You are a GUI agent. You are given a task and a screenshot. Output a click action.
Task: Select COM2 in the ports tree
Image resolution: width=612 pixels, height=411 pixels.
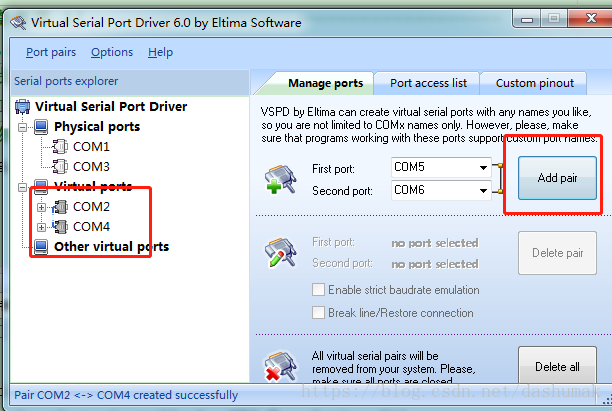click(91, 206)
